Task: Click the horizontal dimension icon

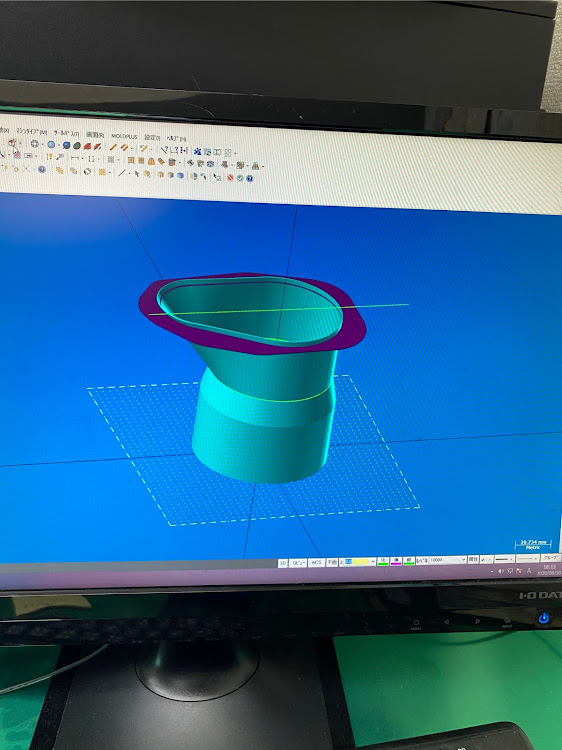Action: point(75,157)
